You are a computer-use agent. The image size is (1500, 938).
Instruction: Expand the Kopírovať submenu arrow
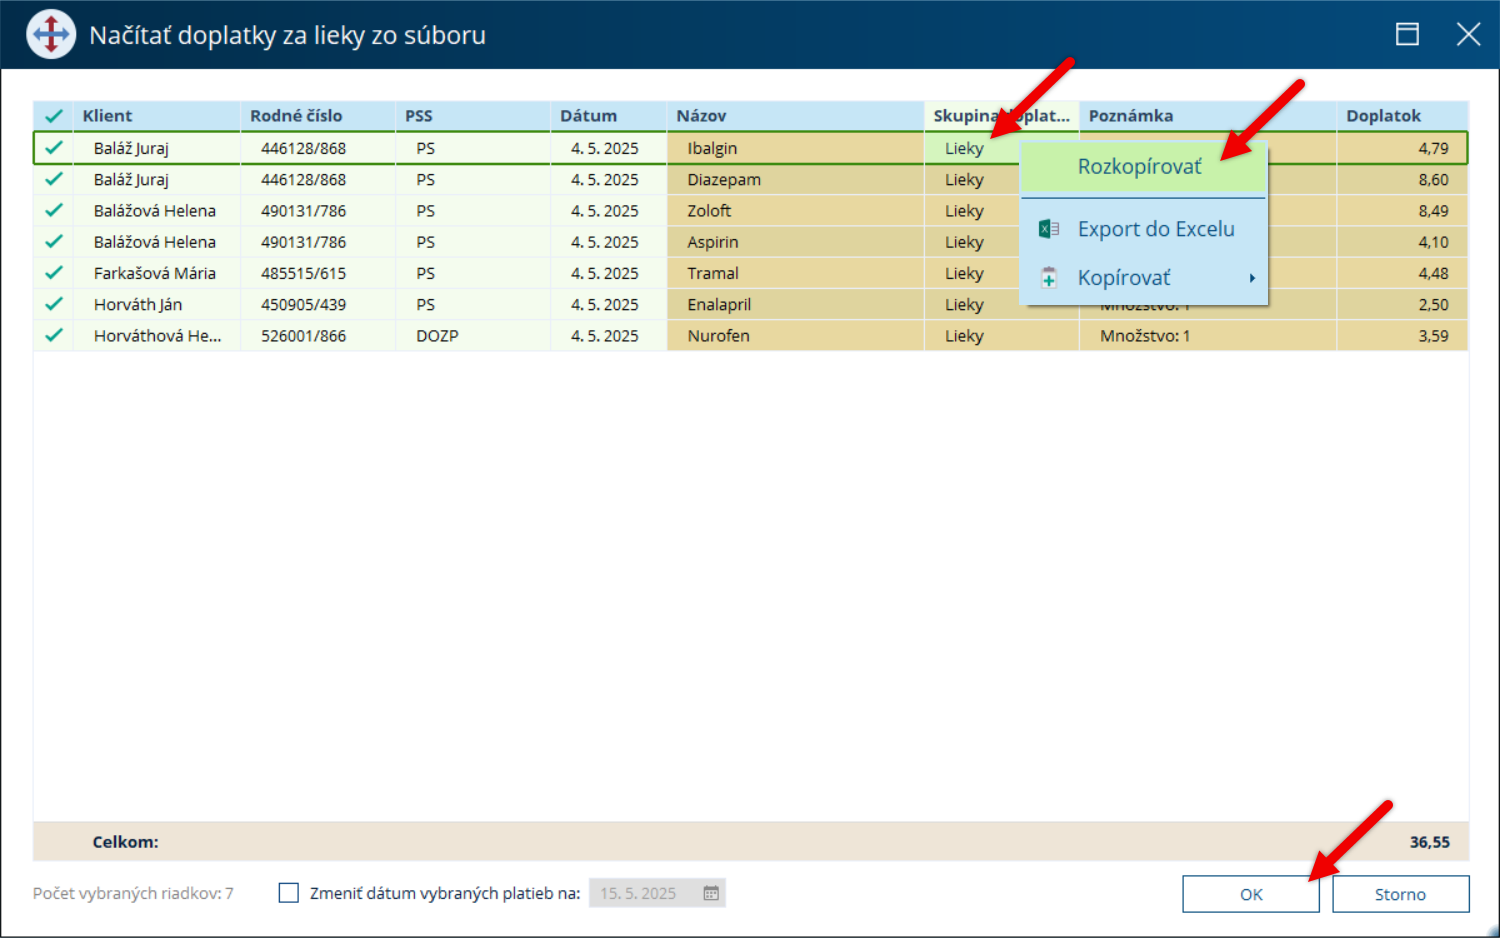point(1251,278)
